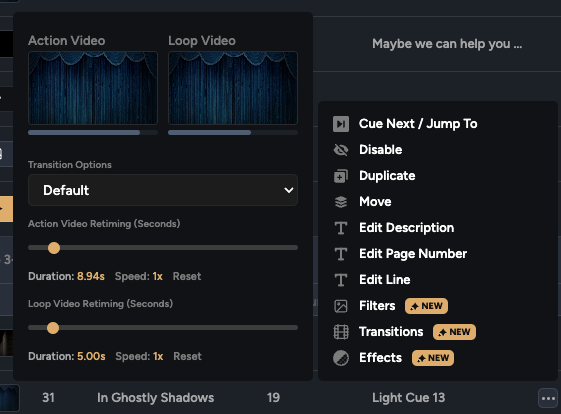Click the Cue Next skip-forward icon

click(341, 124)
